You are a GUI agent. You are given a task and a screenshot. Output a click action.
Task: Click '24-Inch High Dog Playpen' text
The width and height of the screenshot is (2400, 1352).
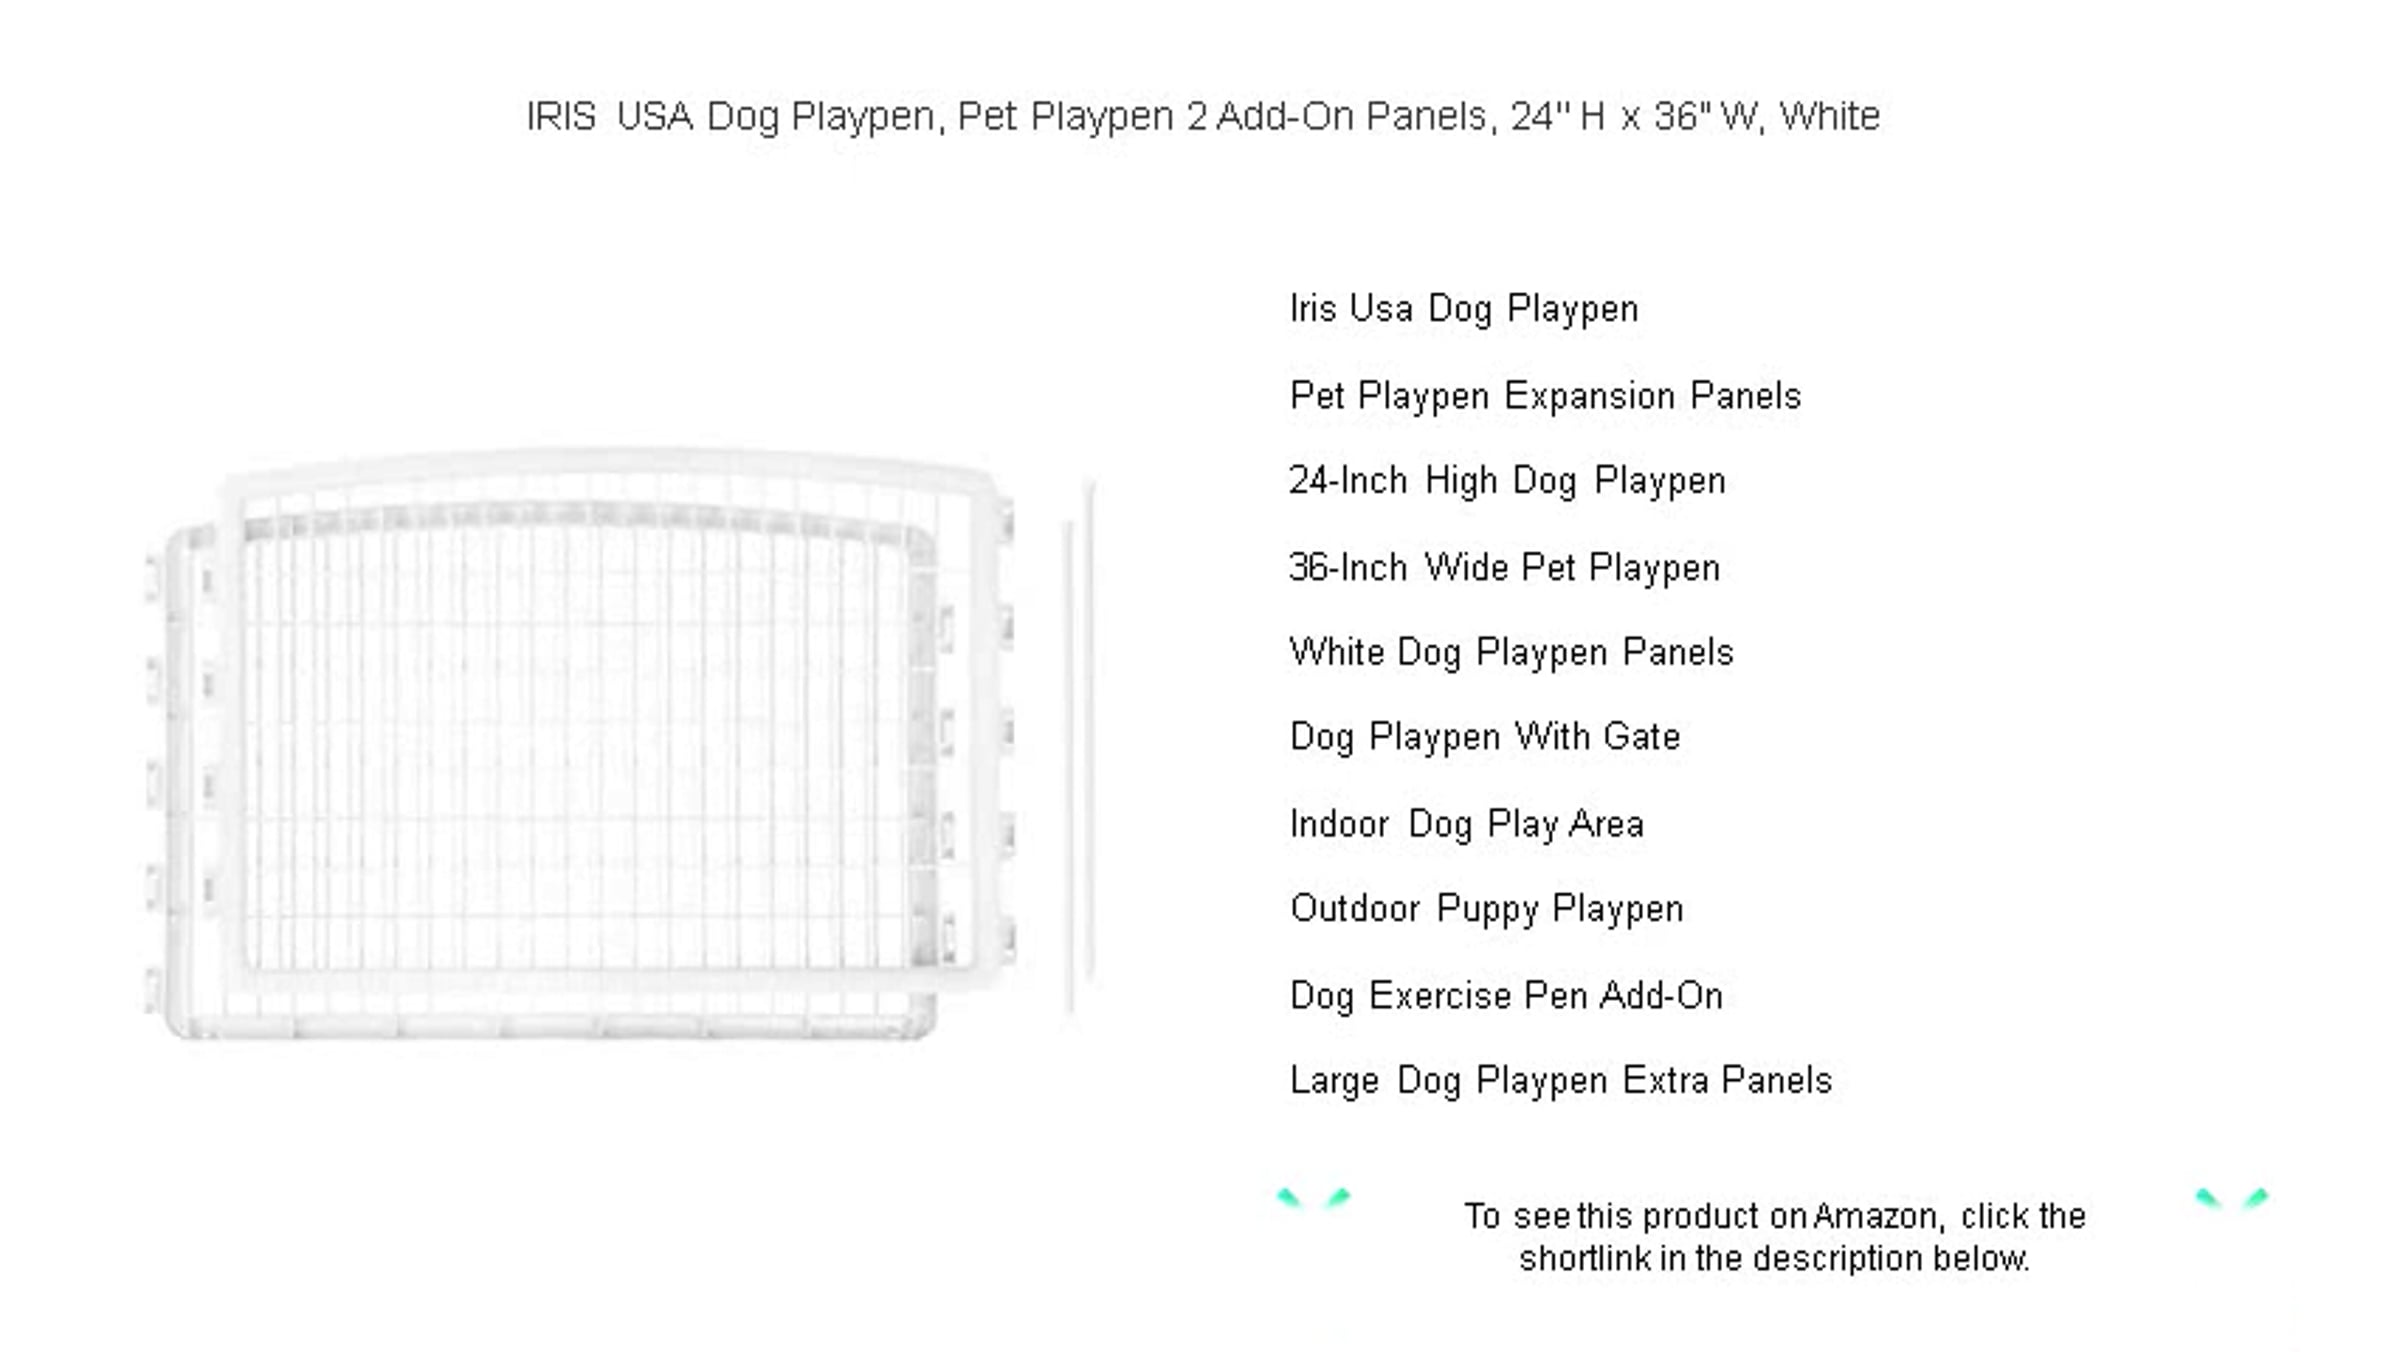tap(1507, 481)
